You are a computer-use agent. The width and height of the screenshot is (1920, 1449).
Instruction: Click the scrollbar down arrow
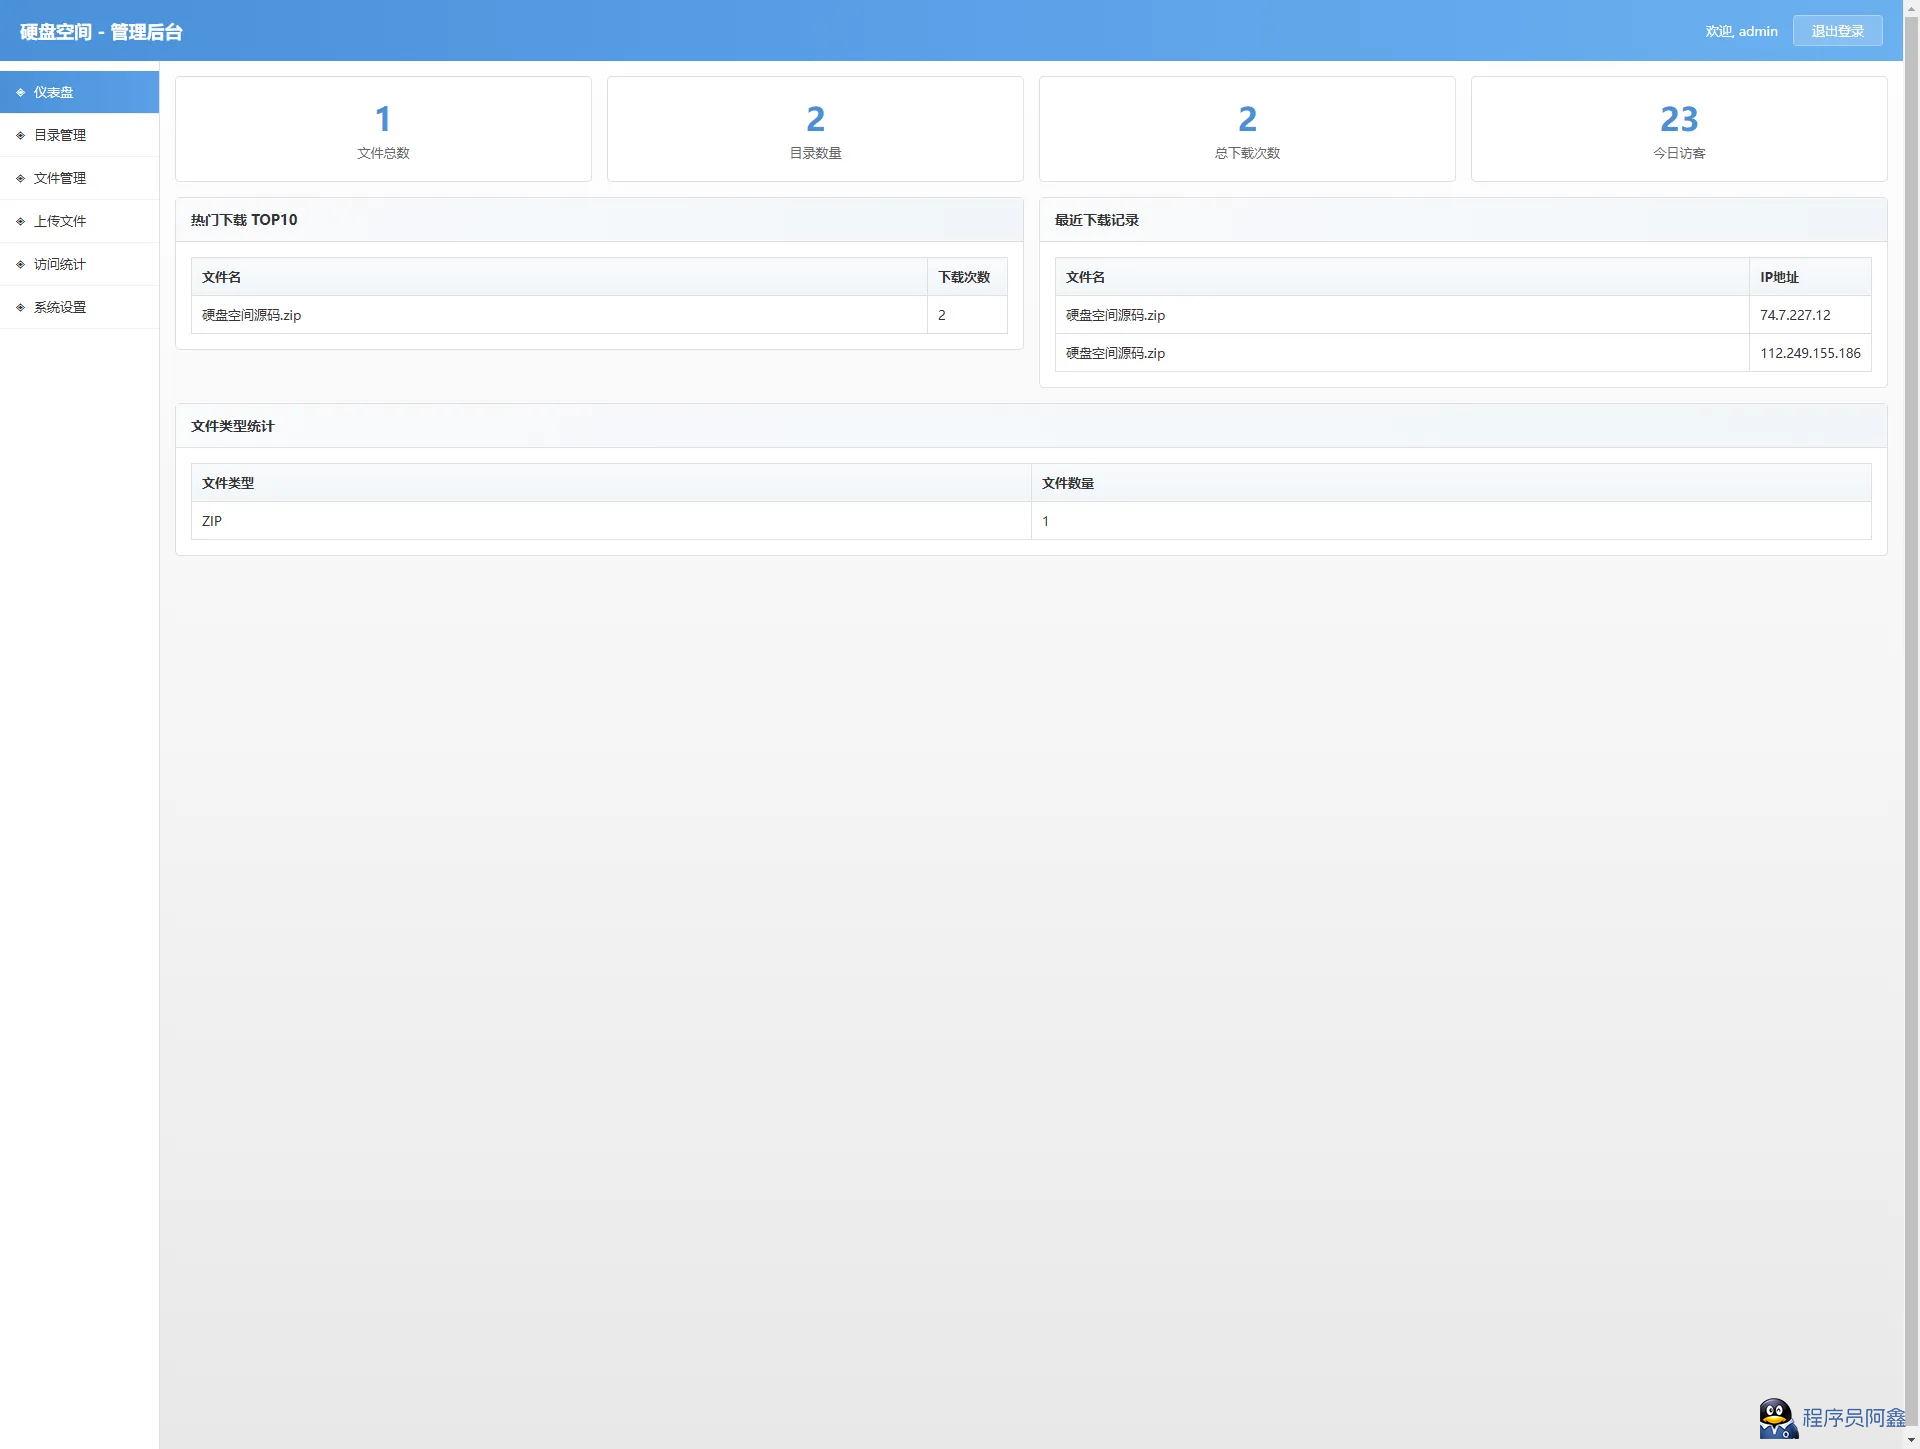pos(1911,1440)
